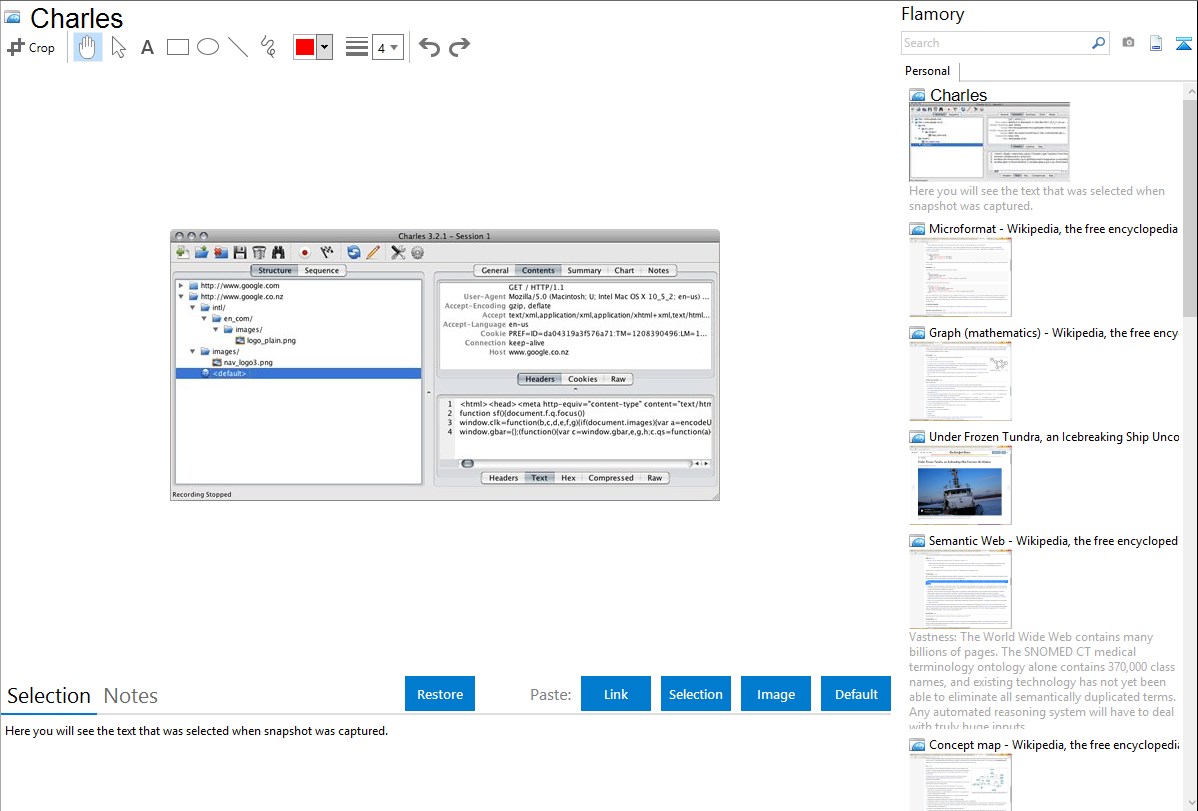This screenshot has width=1198, height=811.
Task: Redo the last undone action
Action: click(x=459, y=47)
